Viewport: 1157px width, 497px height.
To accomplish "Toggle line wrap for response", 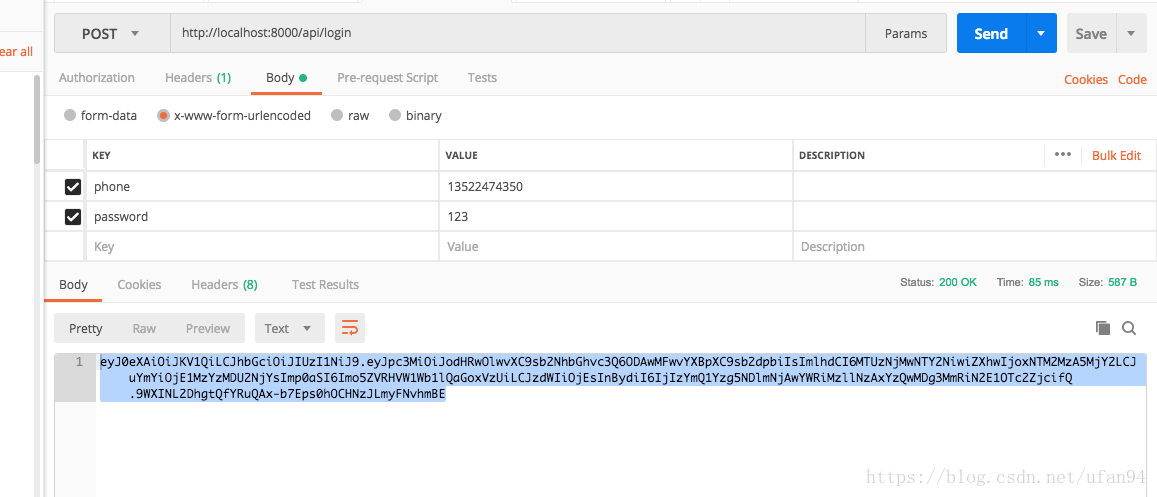I will pyautogui.click(x=350, y=328).
